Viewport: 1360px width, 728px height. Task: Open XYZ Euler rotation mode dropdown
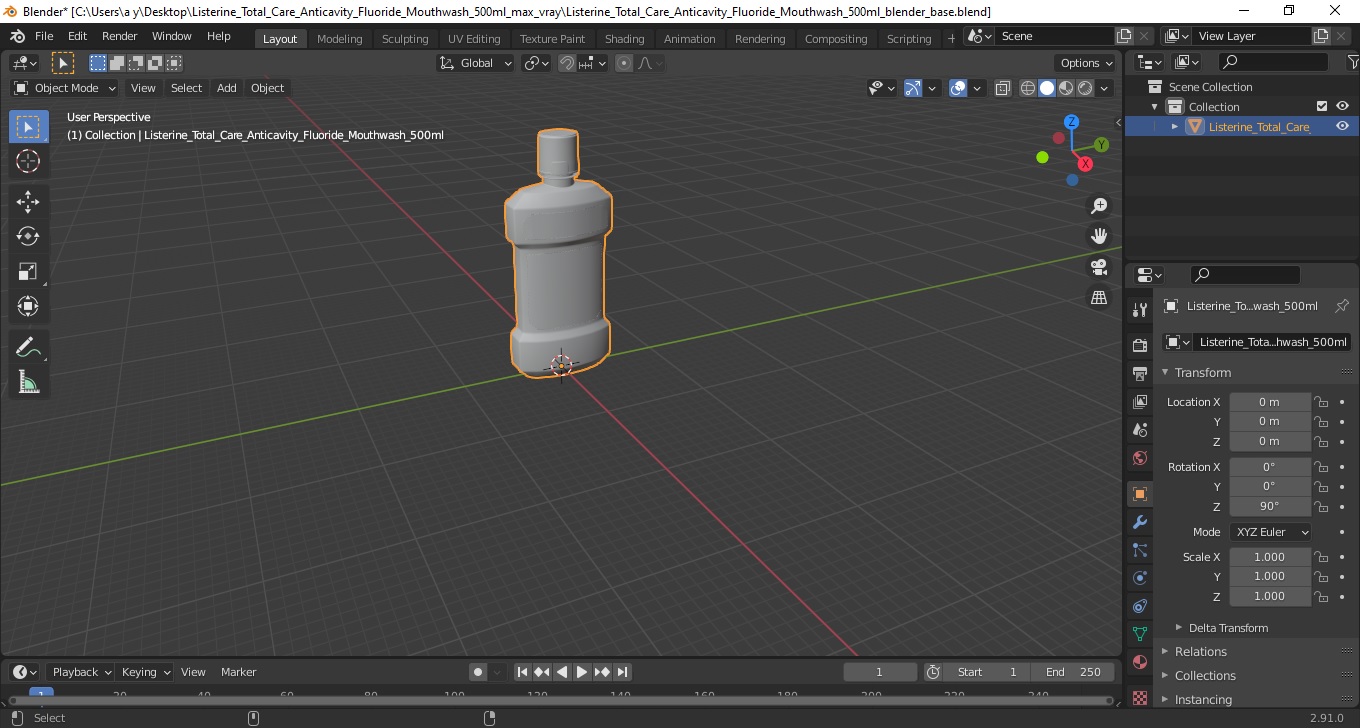[1270, 532]
